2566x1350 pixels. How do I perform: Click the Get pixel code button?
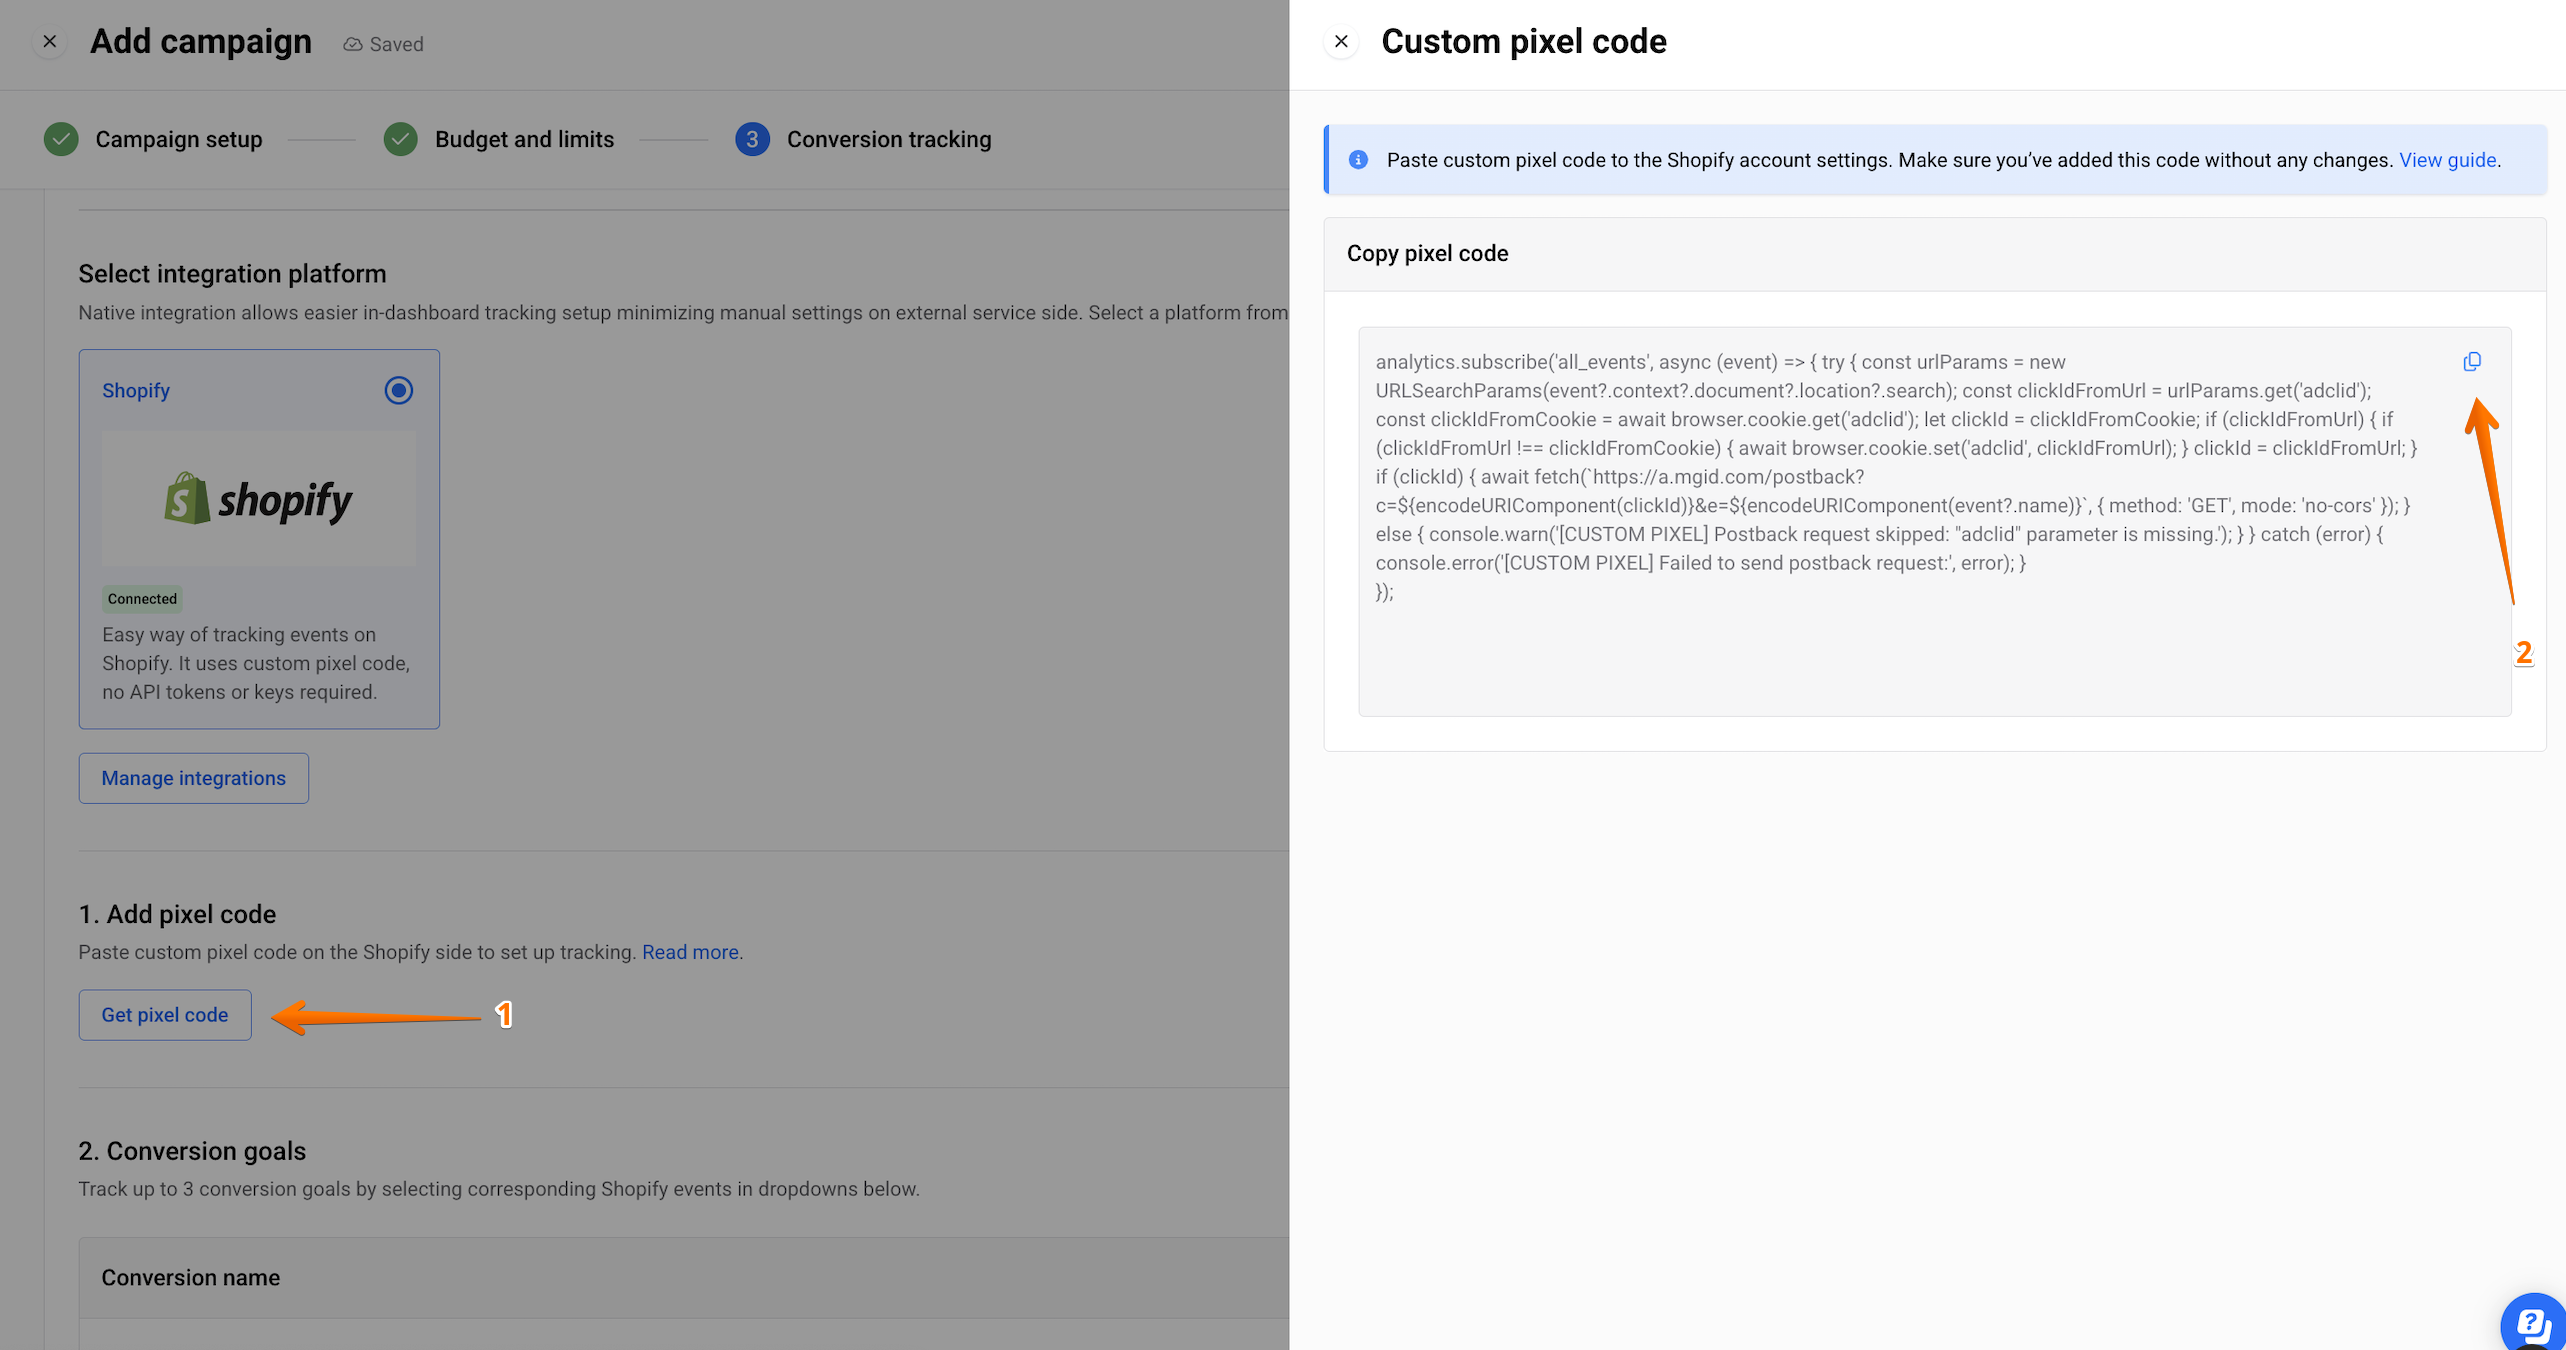[x=165, y=1015]
